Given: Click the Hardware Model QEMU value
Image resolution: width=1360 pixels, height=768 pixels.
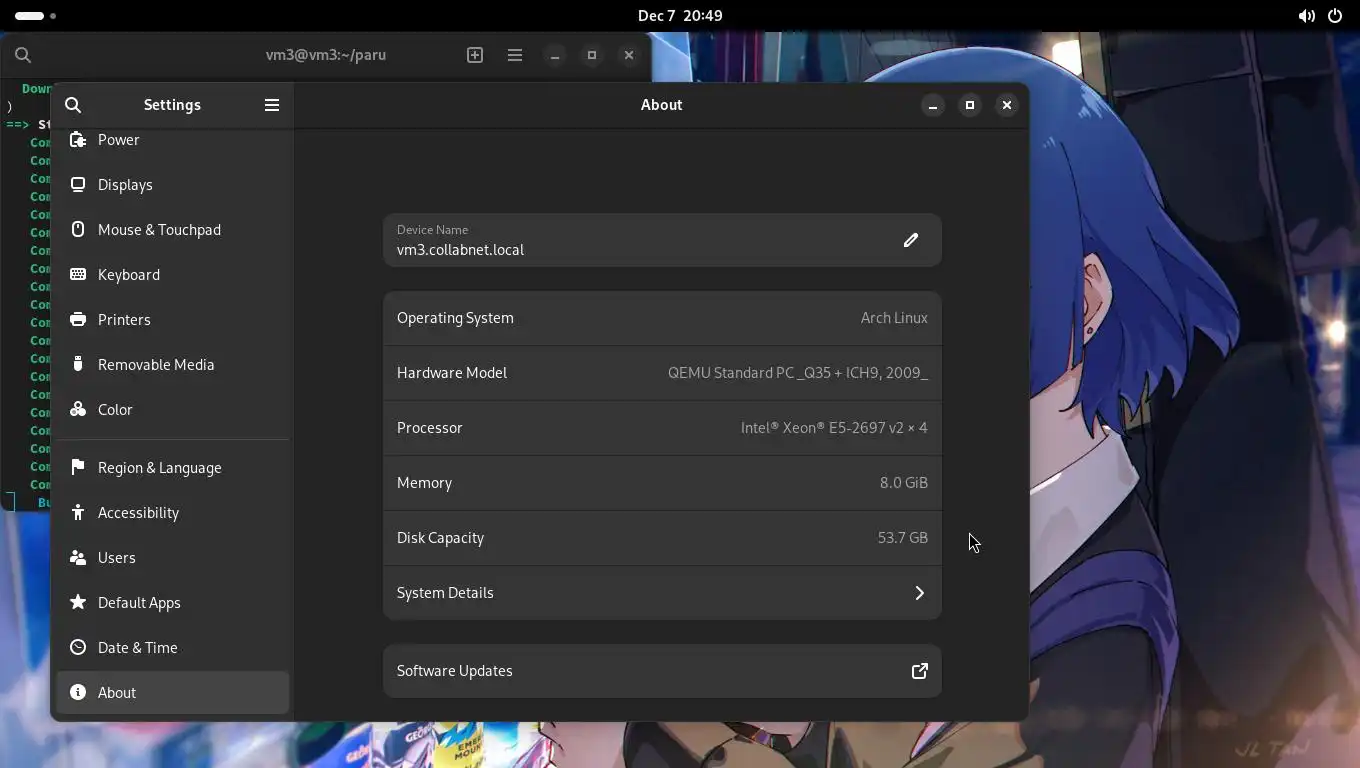Looking at the screenshot, I should (x=798, y=373).
